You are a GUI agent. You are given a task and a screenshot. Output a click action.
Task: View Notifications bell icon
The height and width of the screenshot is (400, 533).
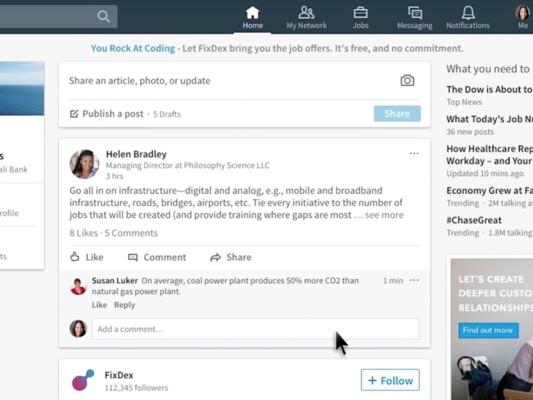tap(468, 13)
